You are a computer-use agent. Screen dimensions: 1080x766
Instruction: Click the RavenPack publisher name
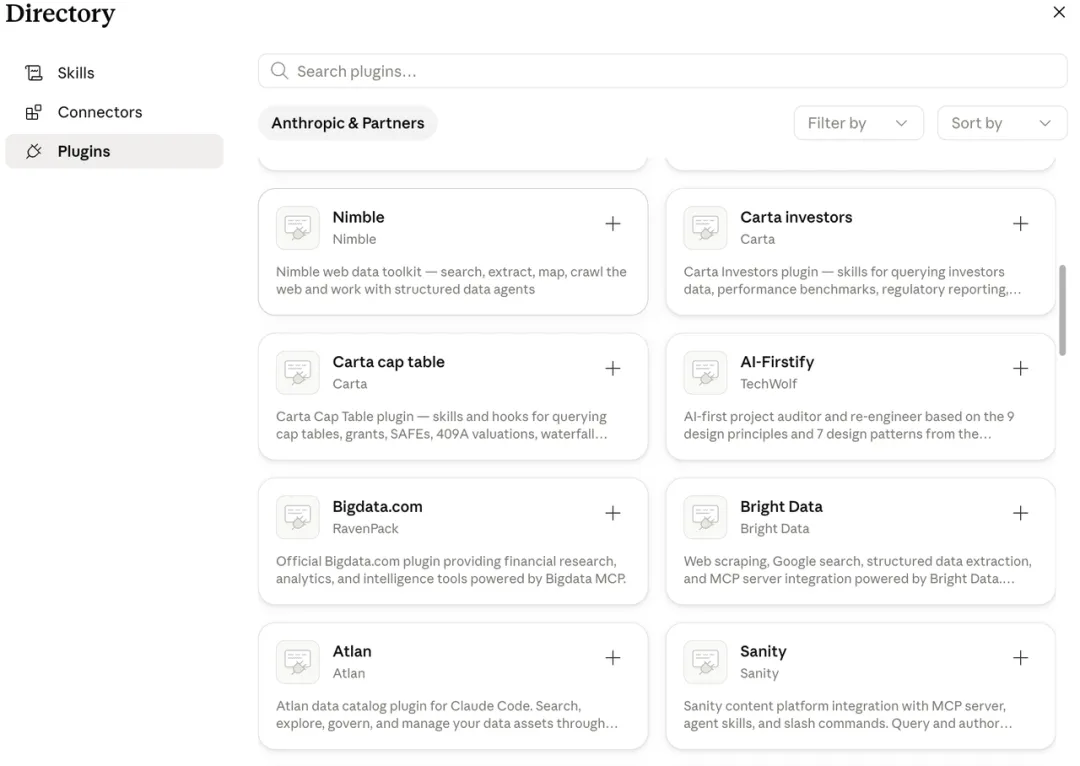365,528
